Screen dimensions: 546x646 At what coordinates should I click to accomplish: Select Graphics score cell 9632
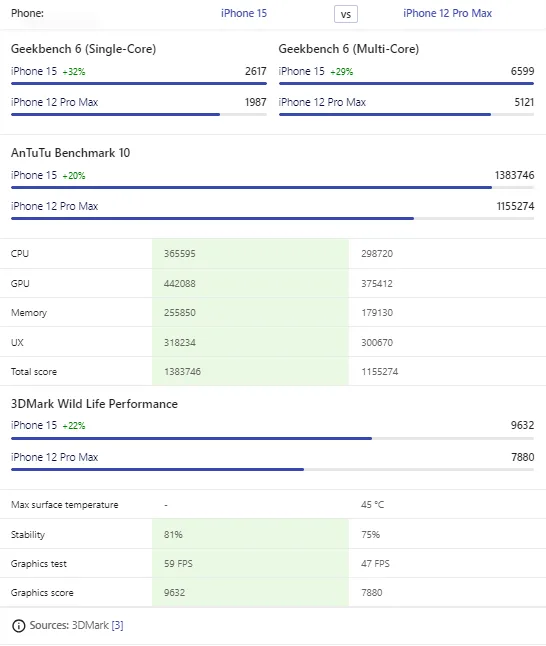[174, 592]
